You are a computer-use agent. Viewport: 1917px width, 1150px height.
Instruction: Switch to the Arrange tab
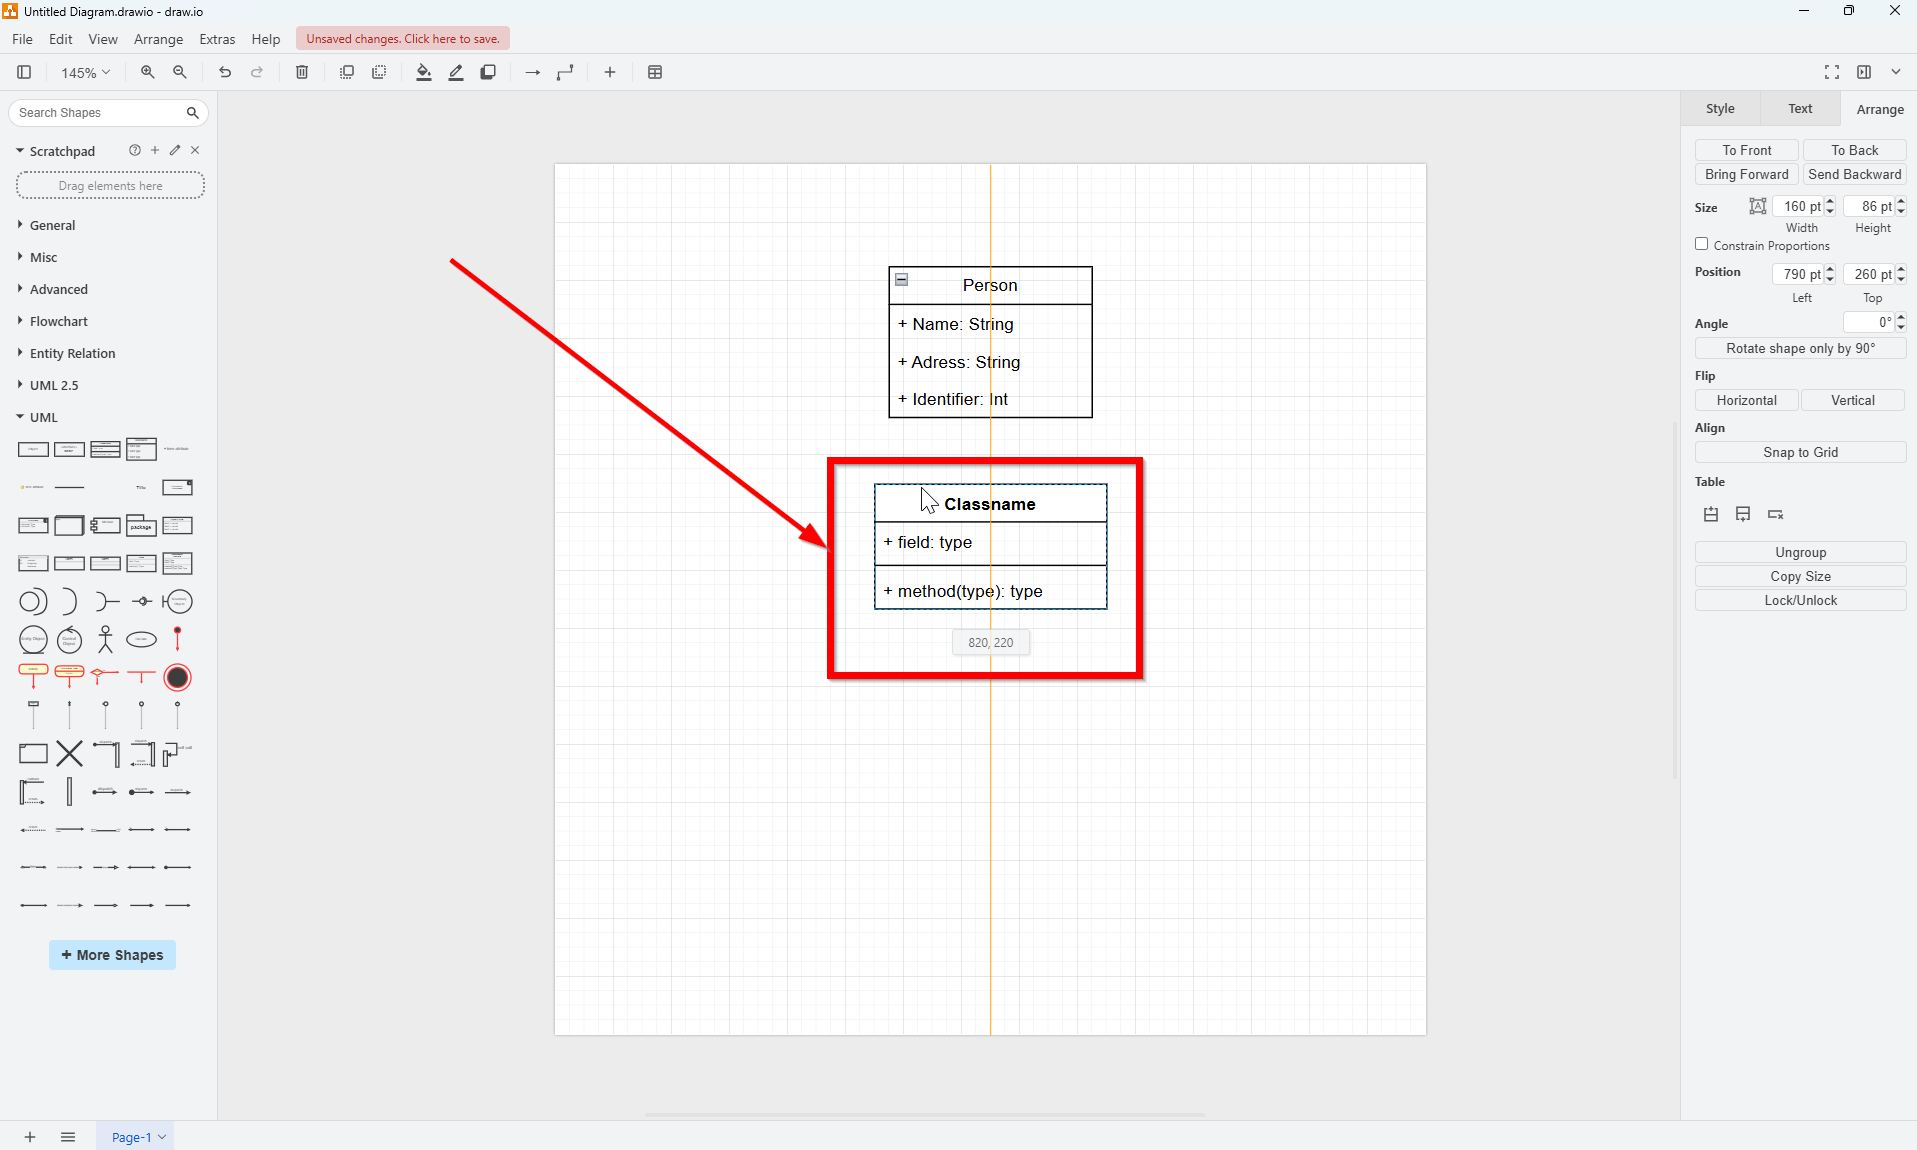[x=1879, y=108]
